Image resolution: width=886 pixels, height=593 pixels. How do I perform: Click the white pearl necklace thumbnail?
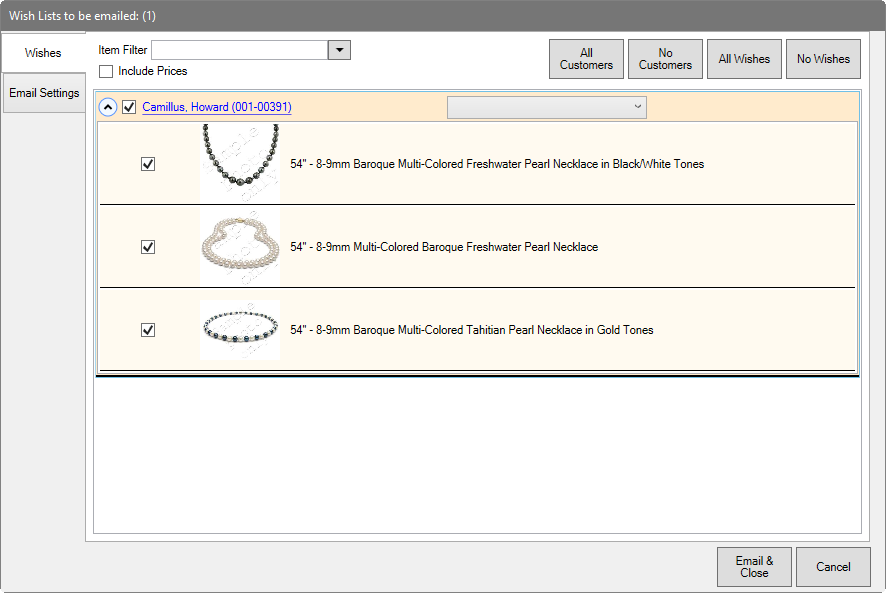[x=240, y=246]
